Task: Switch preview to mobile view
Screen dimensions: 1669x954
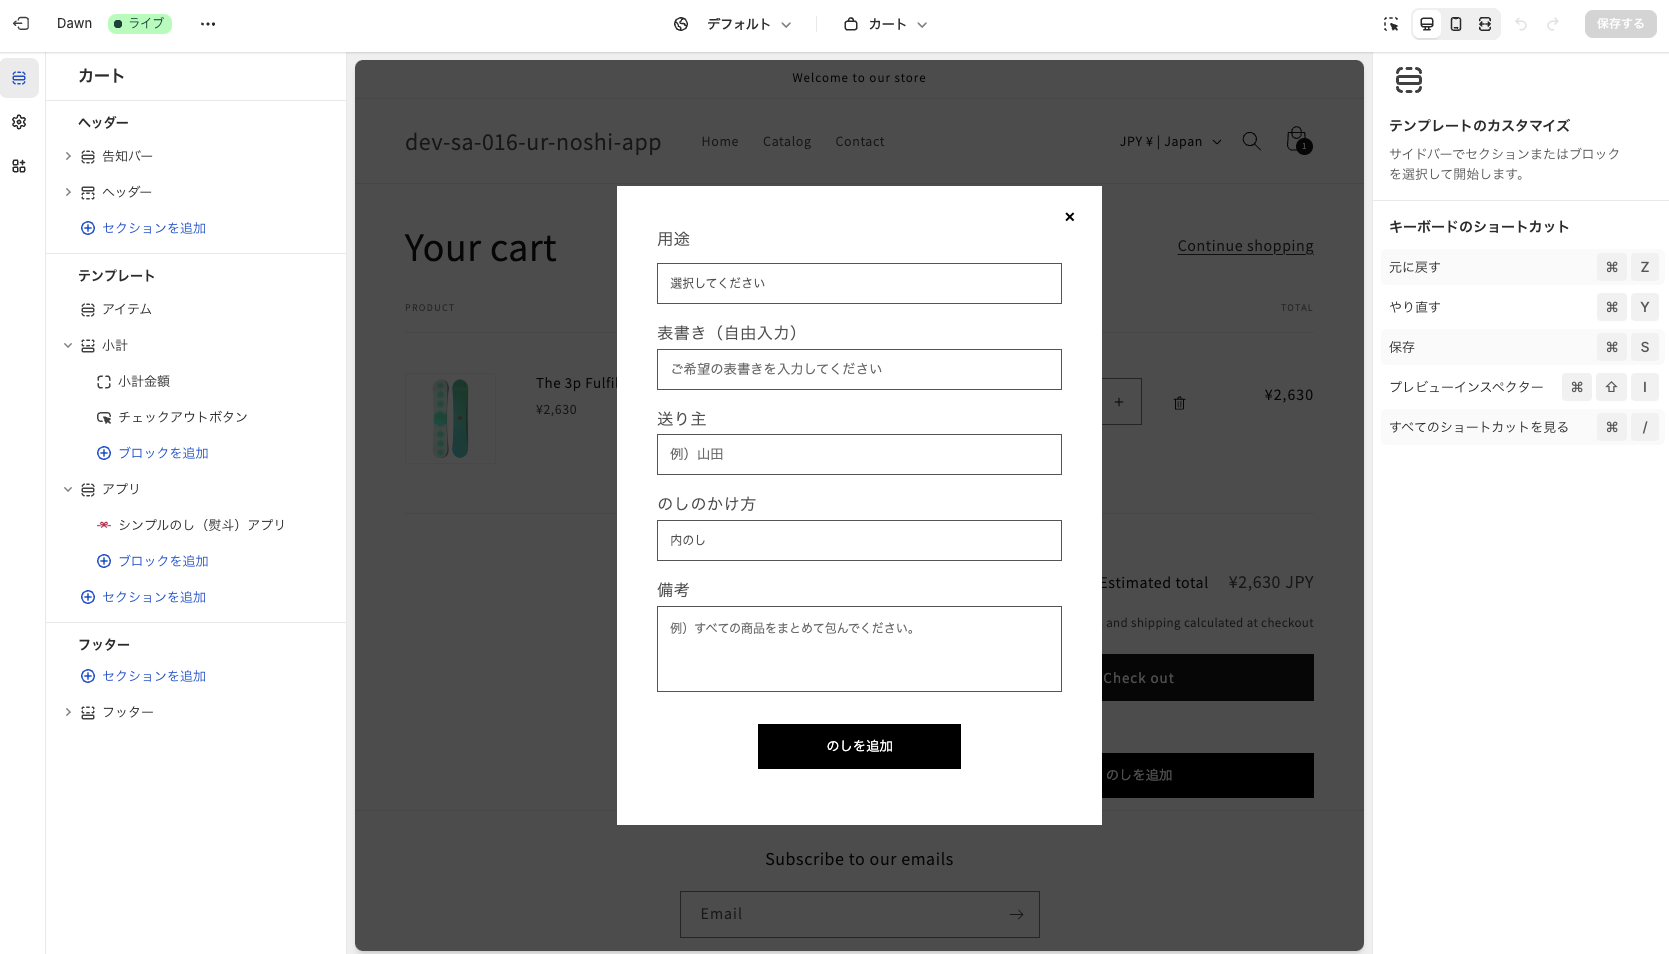Action: click(1456, 23)
